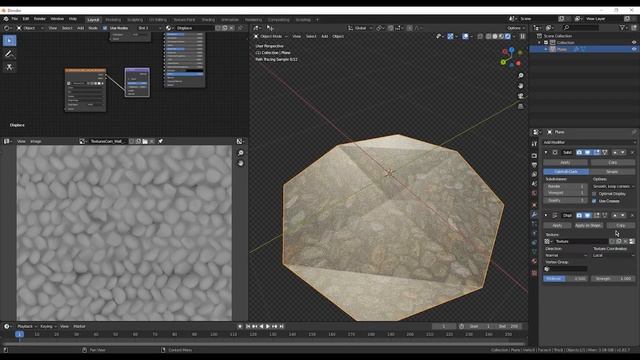Click the viewport zoom magnifier icon
The height and width of the screenshot is (360, 640).
coord(520,76)
